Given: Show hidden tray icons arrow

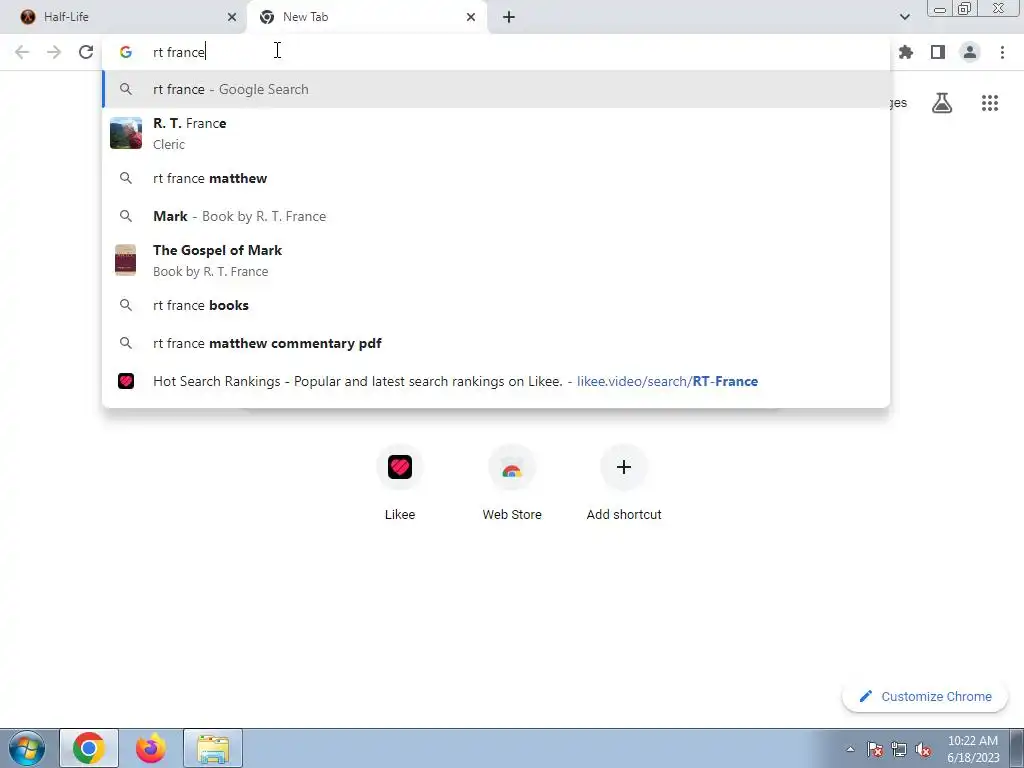Looking at the screenshot, I should tap(850, 749).
